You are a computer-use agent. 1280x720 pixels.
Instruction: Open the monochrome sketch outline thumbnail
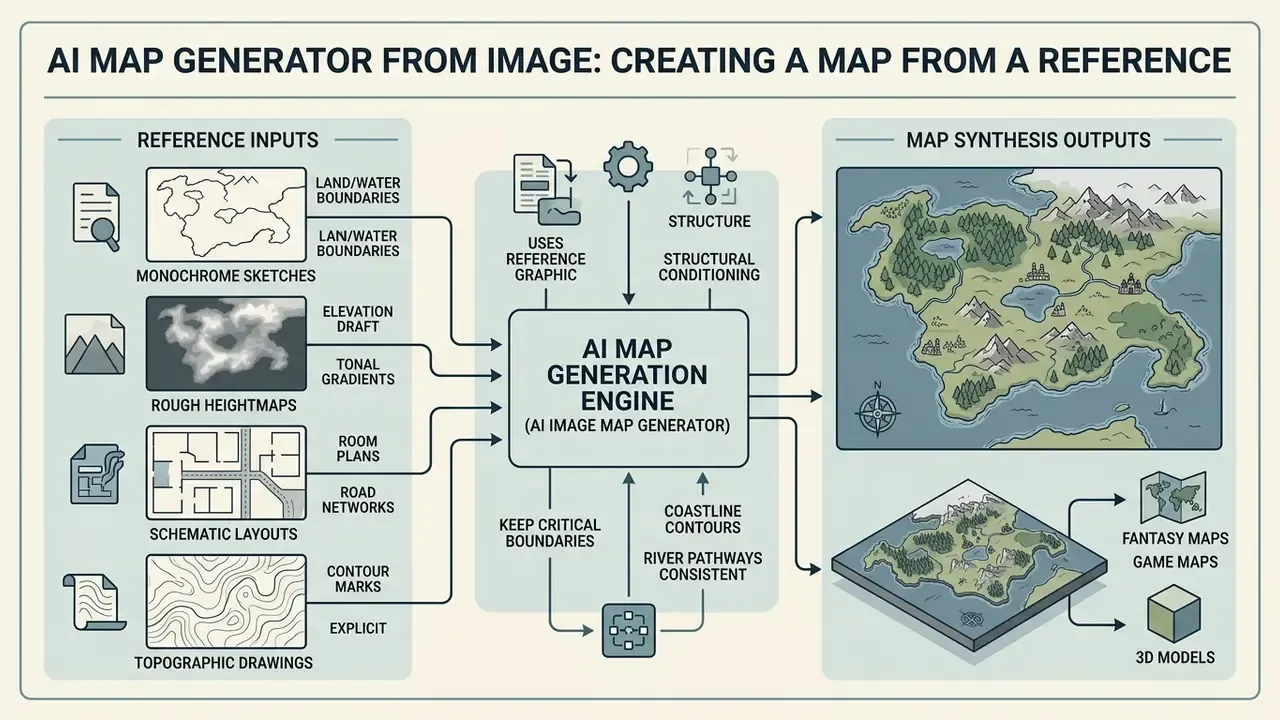[x=226, y=213]
